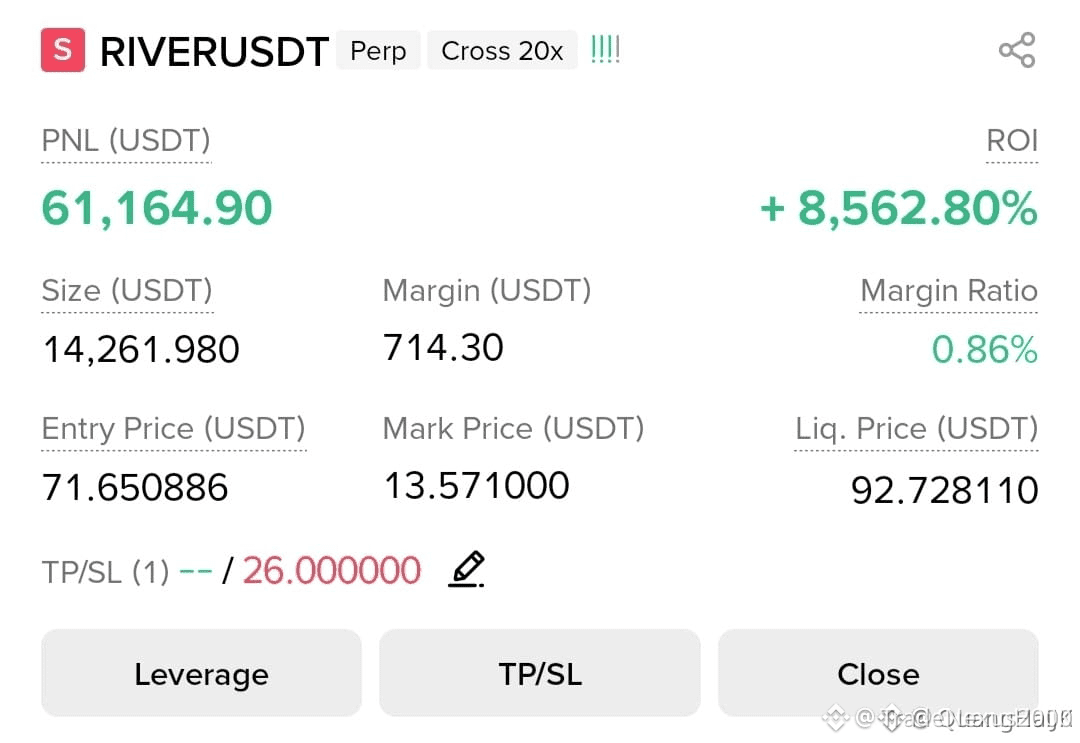Tap the stop-loss value 26.000000
The height and width of the screenshot is (743, 1080).
(x=331, y=570)
